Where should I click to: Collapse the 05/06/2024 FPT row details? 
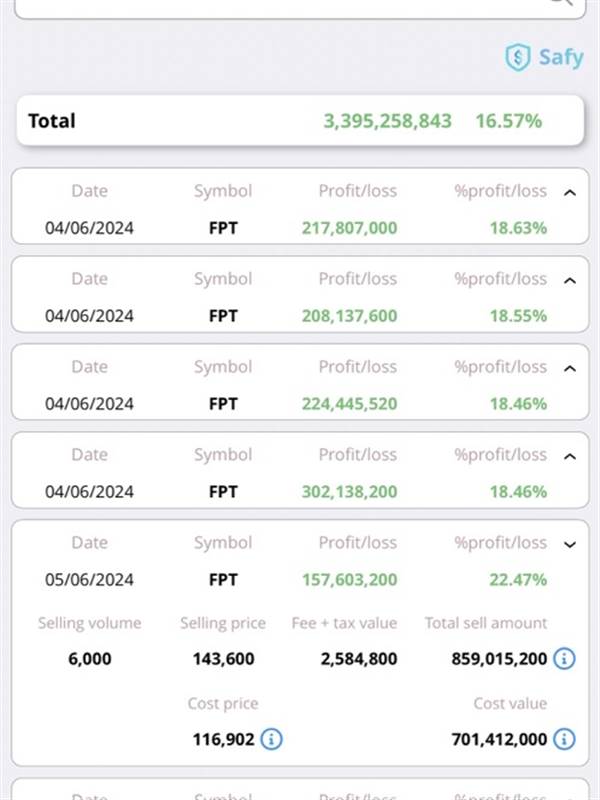pos(570,544)
